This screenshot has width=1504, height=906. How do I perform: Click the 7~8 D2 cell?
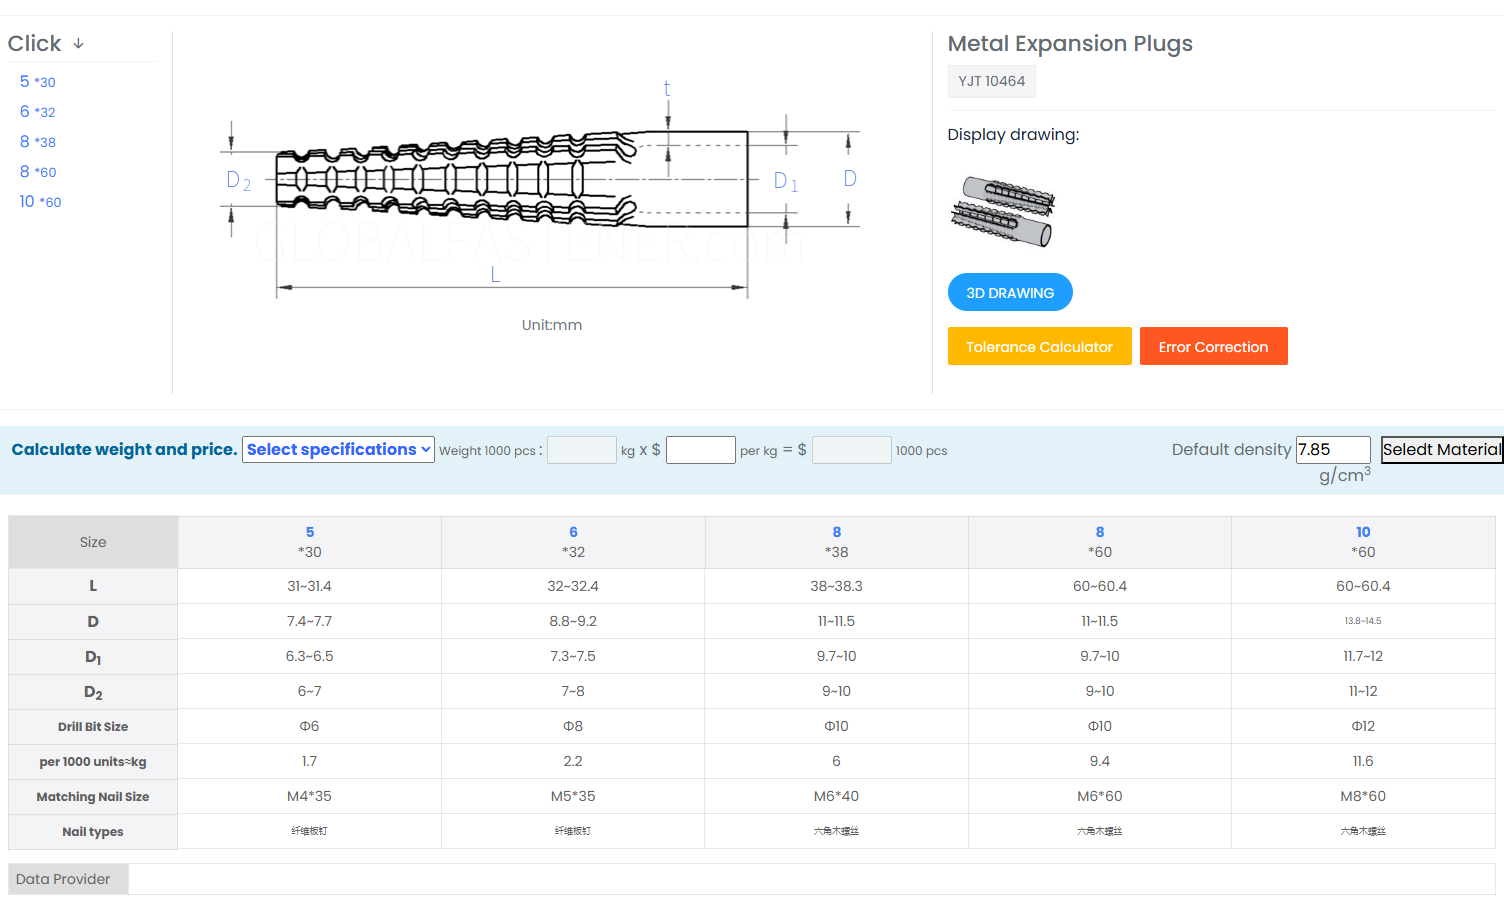click(573, 691)
